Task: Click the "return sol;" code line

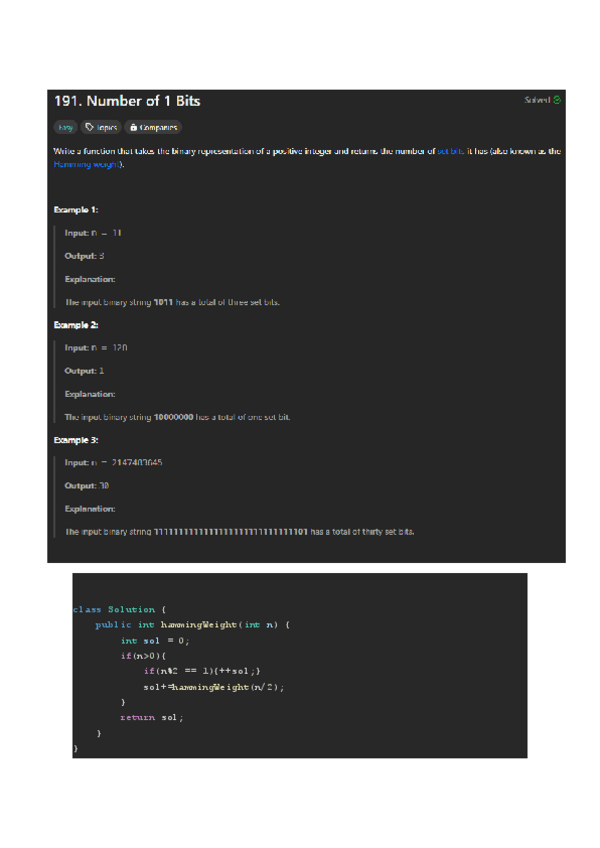Action: tap(152, 717)
